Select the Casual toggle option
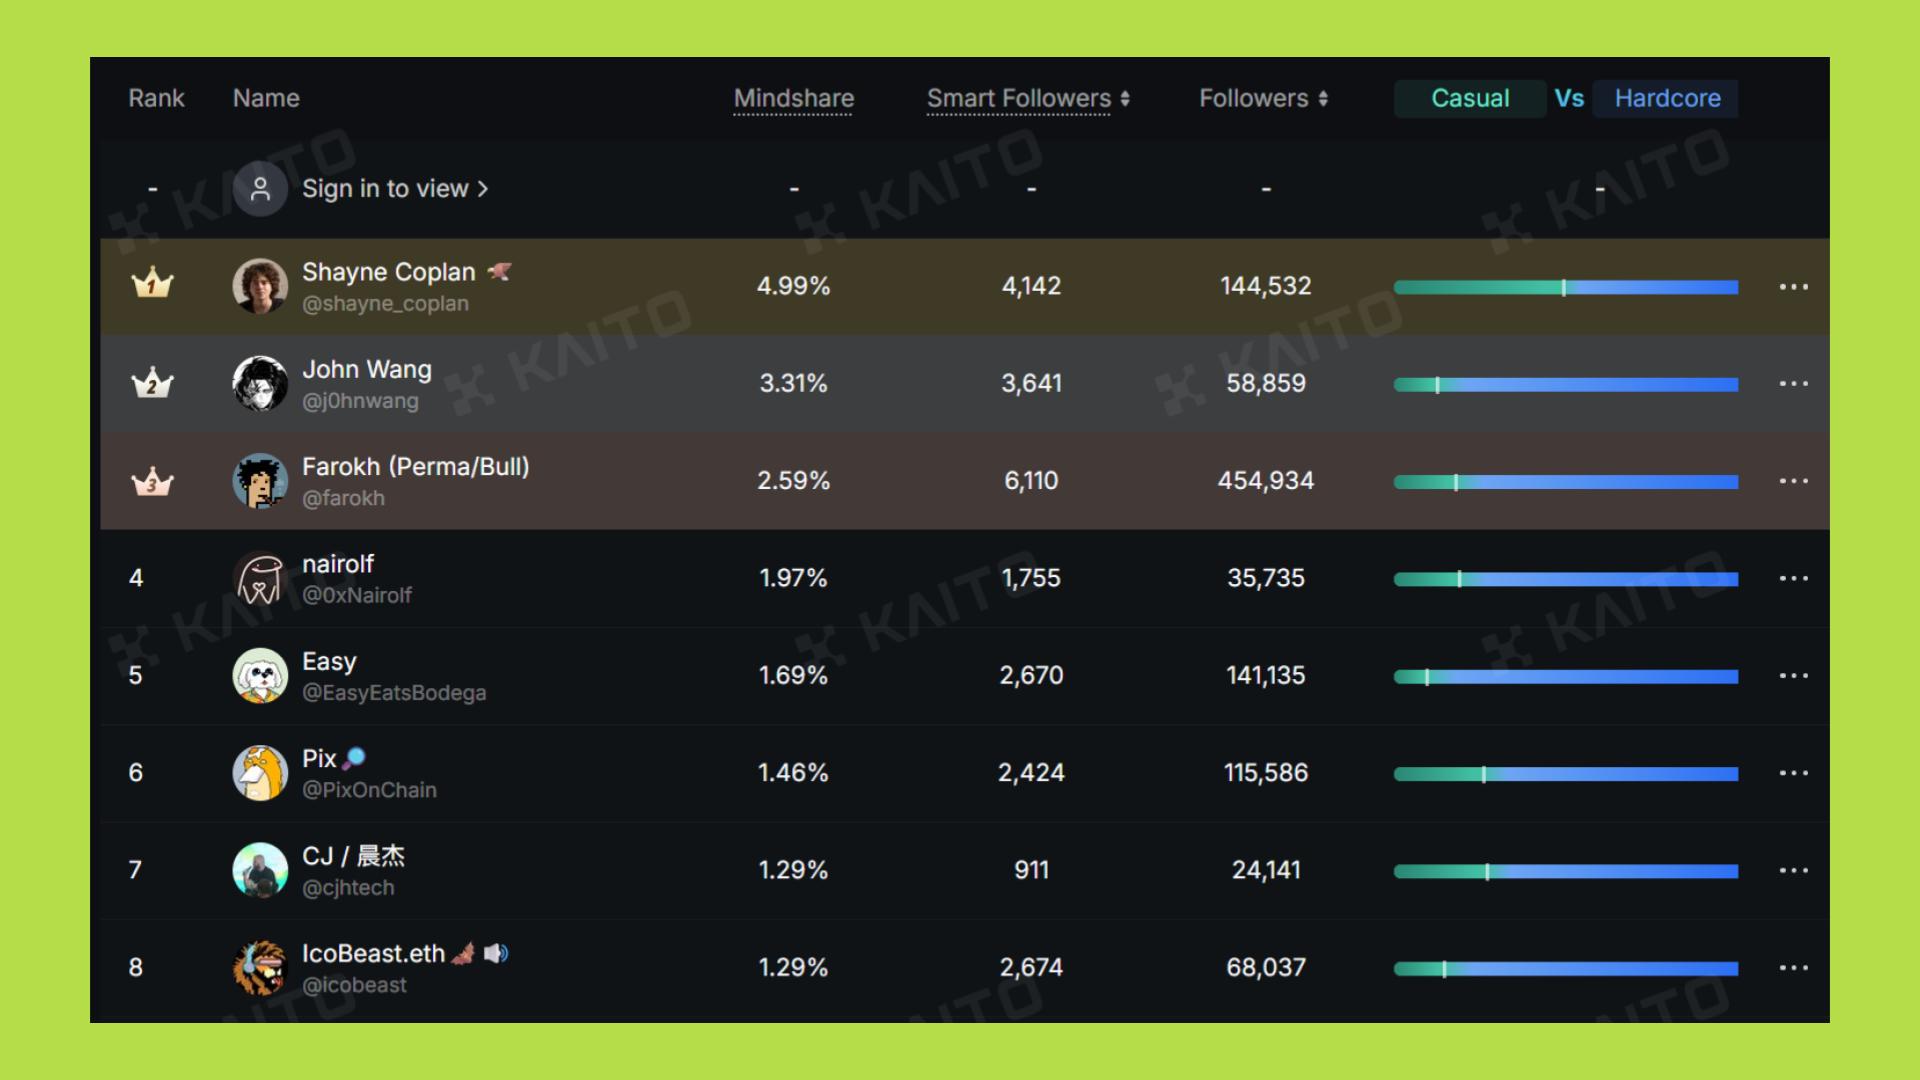Image resolution: width=1920 pixels, height=1080 pixels. point(1469,98)
